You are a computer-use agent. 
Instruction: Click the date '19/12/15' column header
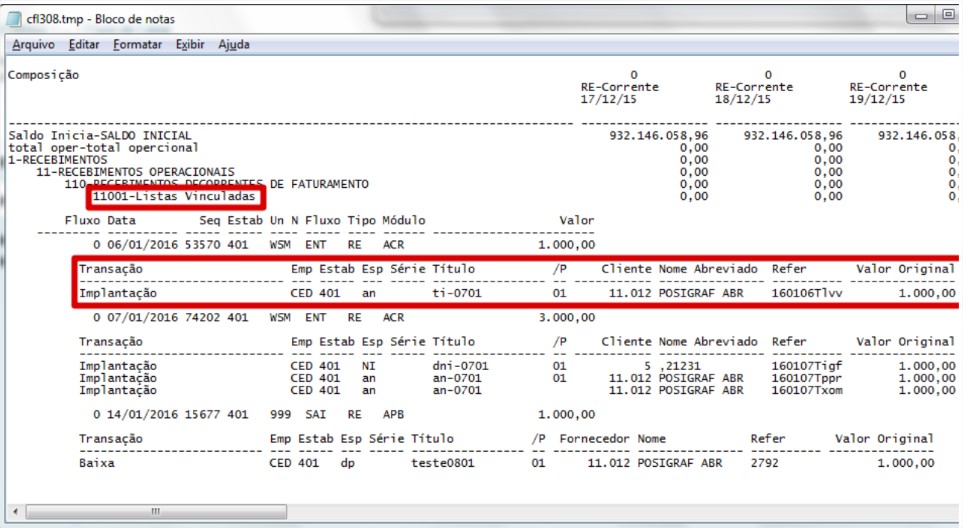pyautogui.click(x=877, y=99)
